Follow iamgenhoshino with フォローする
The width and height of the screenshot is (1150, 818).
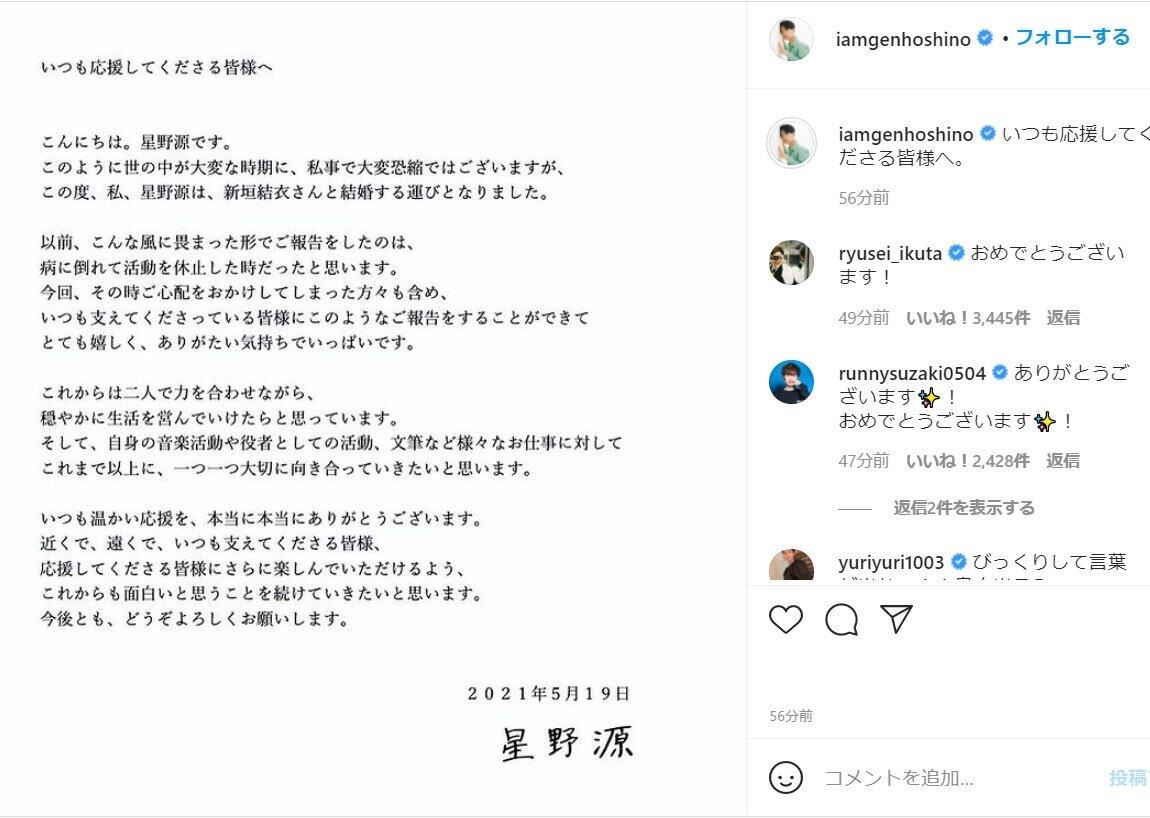coord(1072,37)
